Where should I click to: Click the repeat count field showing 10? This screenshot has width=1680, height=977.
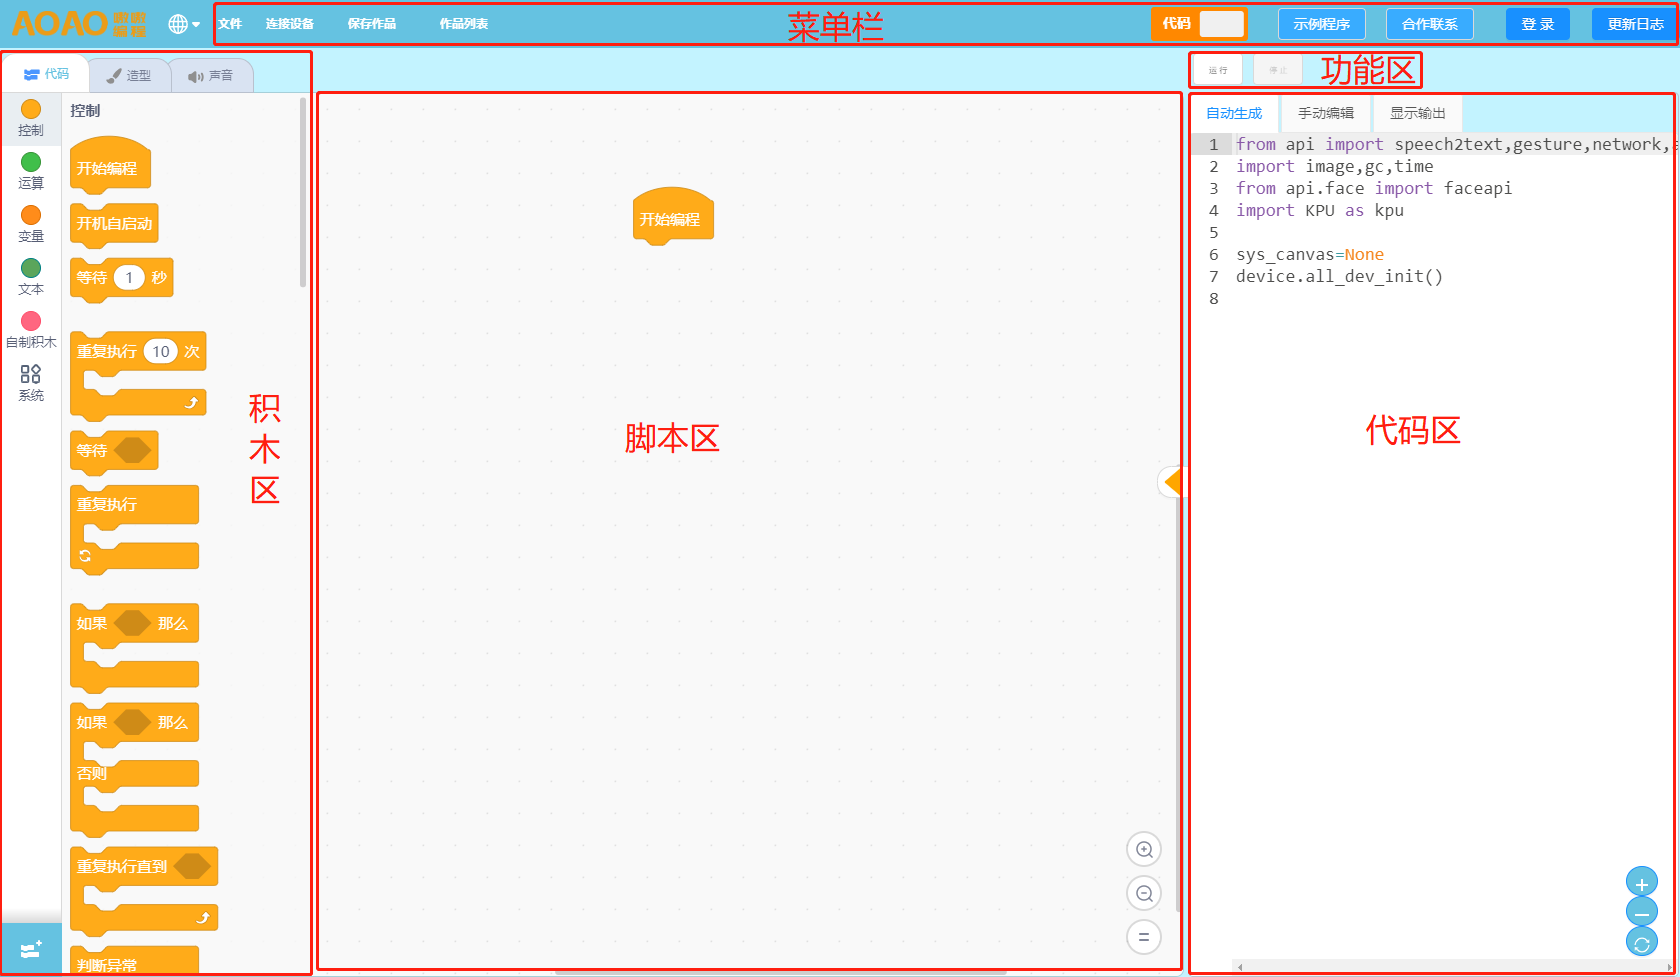click(161, 351)
